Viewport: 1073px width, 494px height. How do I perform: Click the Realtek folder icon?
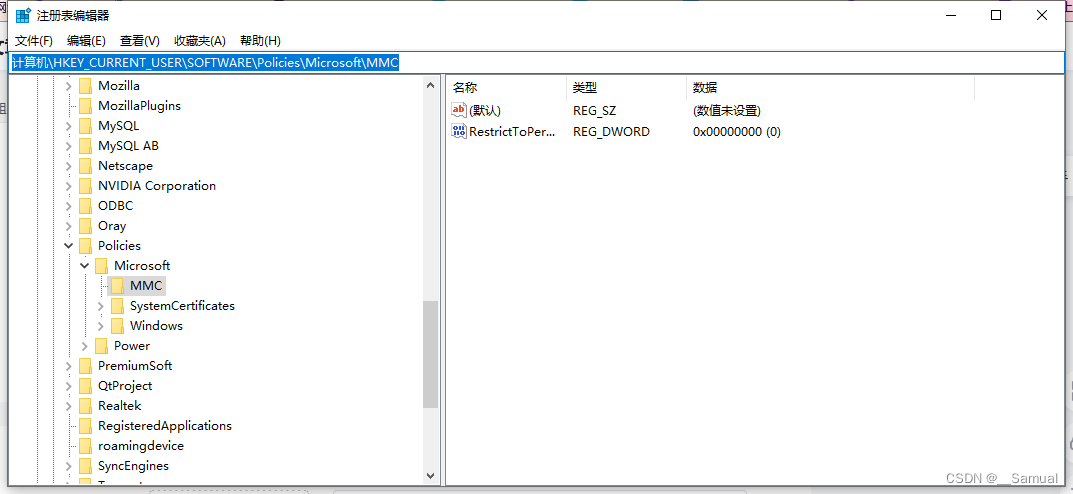85,406
